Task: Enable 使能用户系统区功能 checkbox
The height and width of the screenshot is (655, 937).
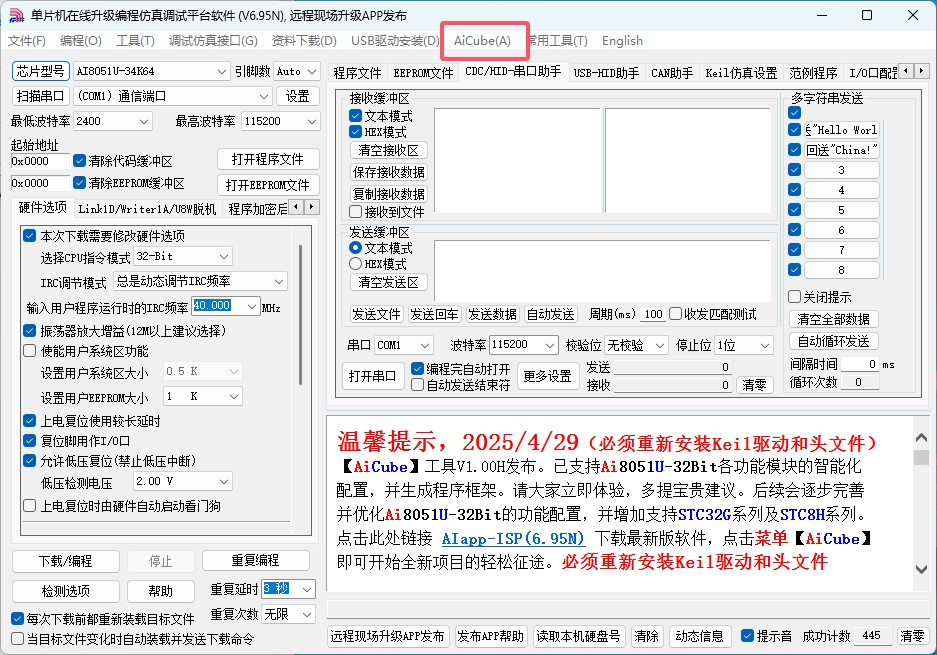Action: (29, 351)
